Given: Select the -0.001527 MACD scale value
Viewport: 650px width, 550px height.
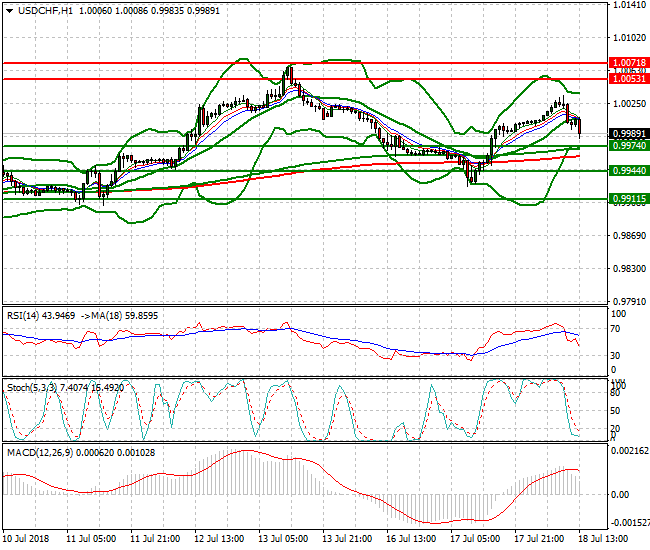Looking at the screenshot, I should point(630,523).
